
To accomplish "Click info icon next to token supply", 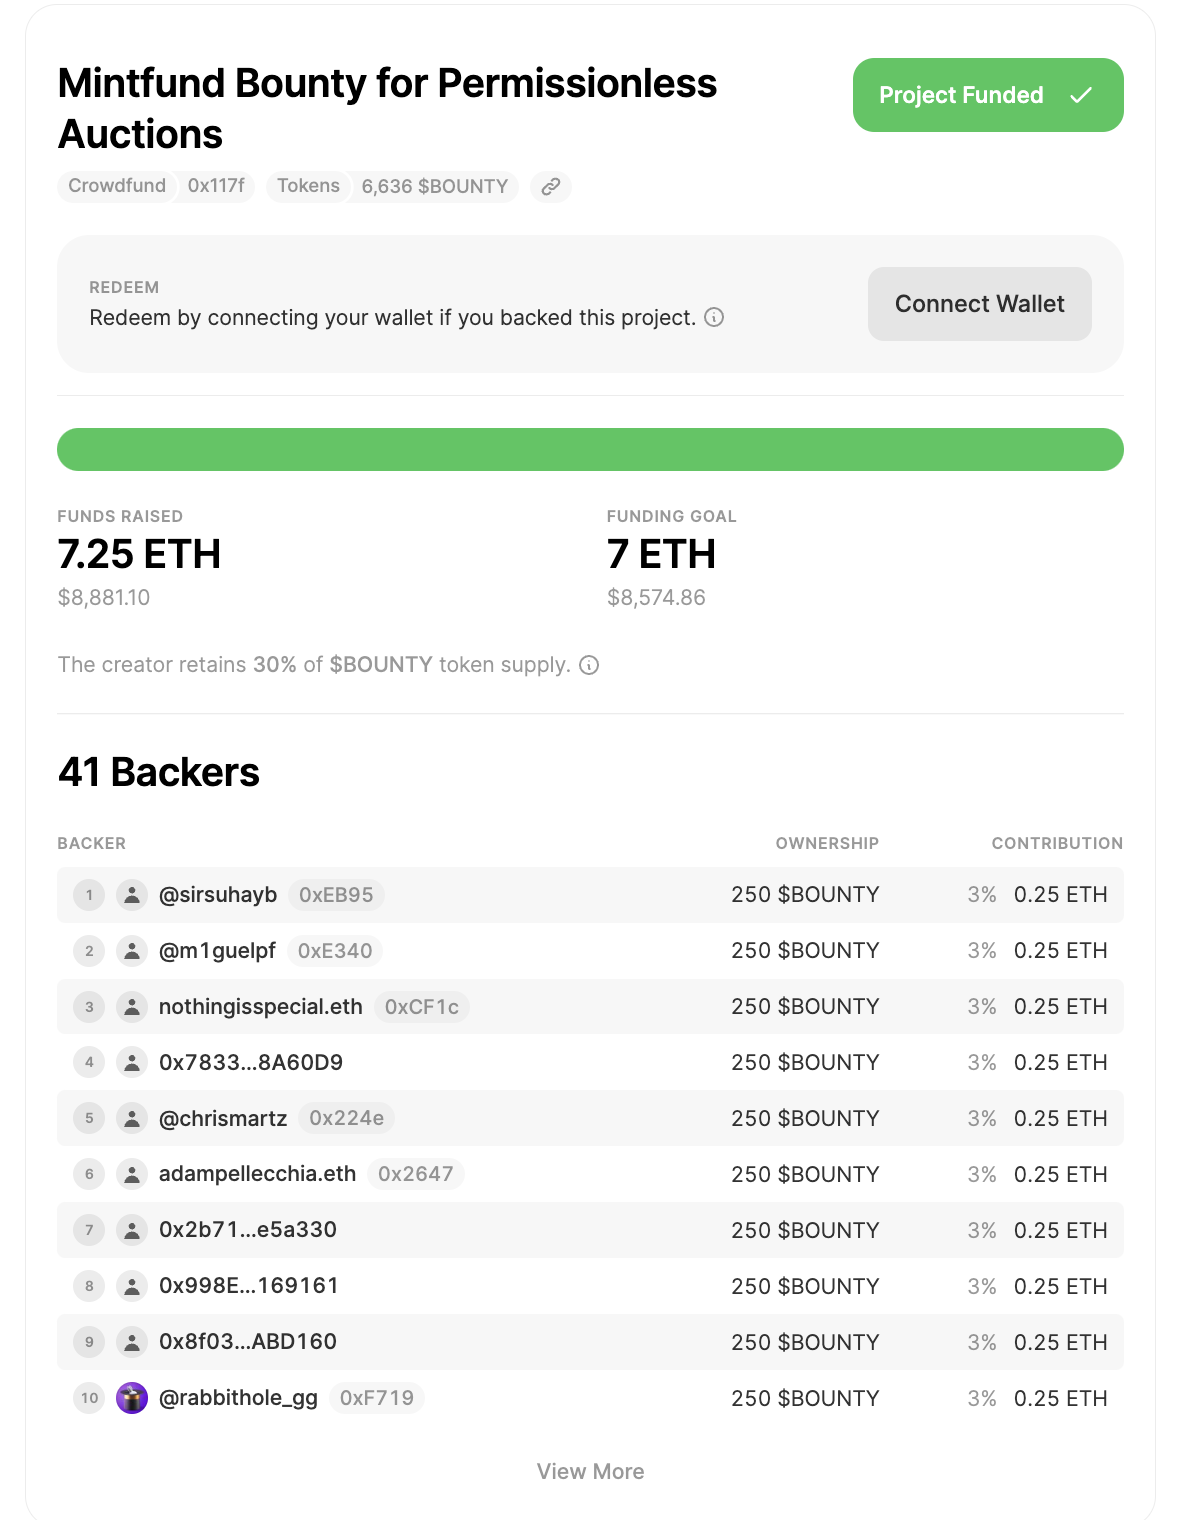I will [590, 666].
